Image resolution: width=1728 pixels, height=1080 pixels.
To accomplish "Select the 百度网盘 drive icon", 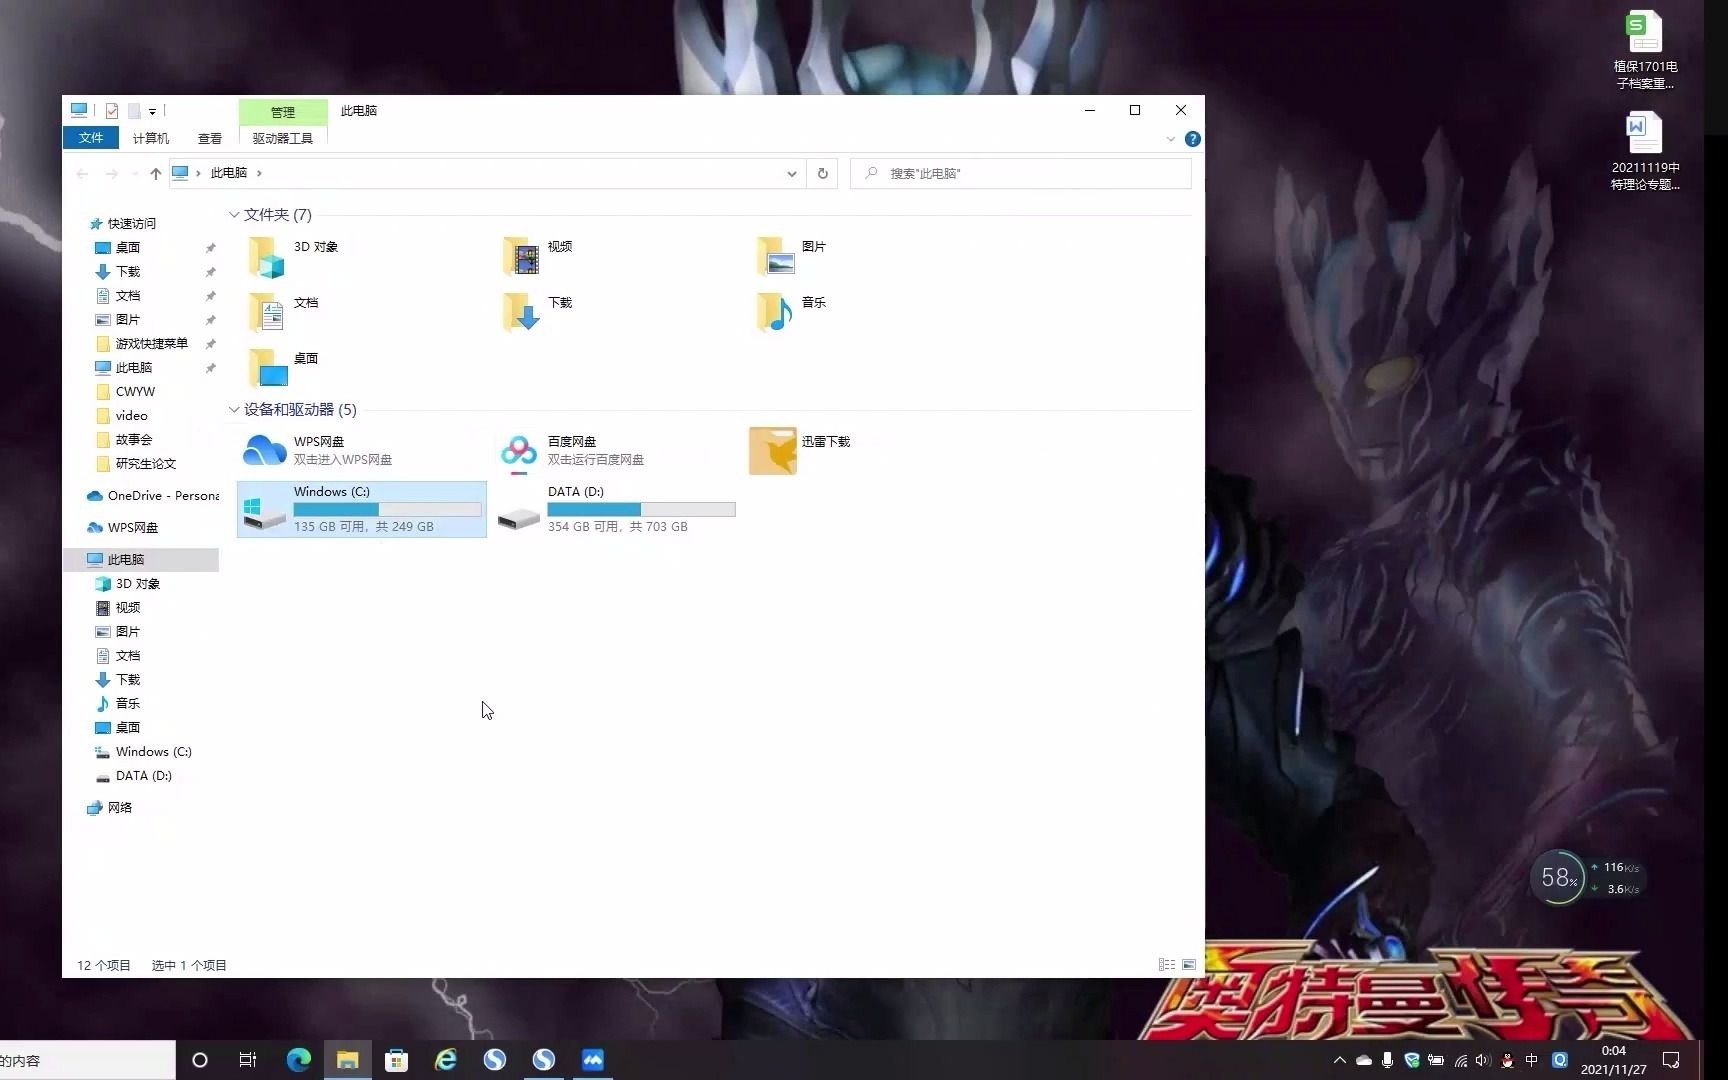I will pos(518,450).
